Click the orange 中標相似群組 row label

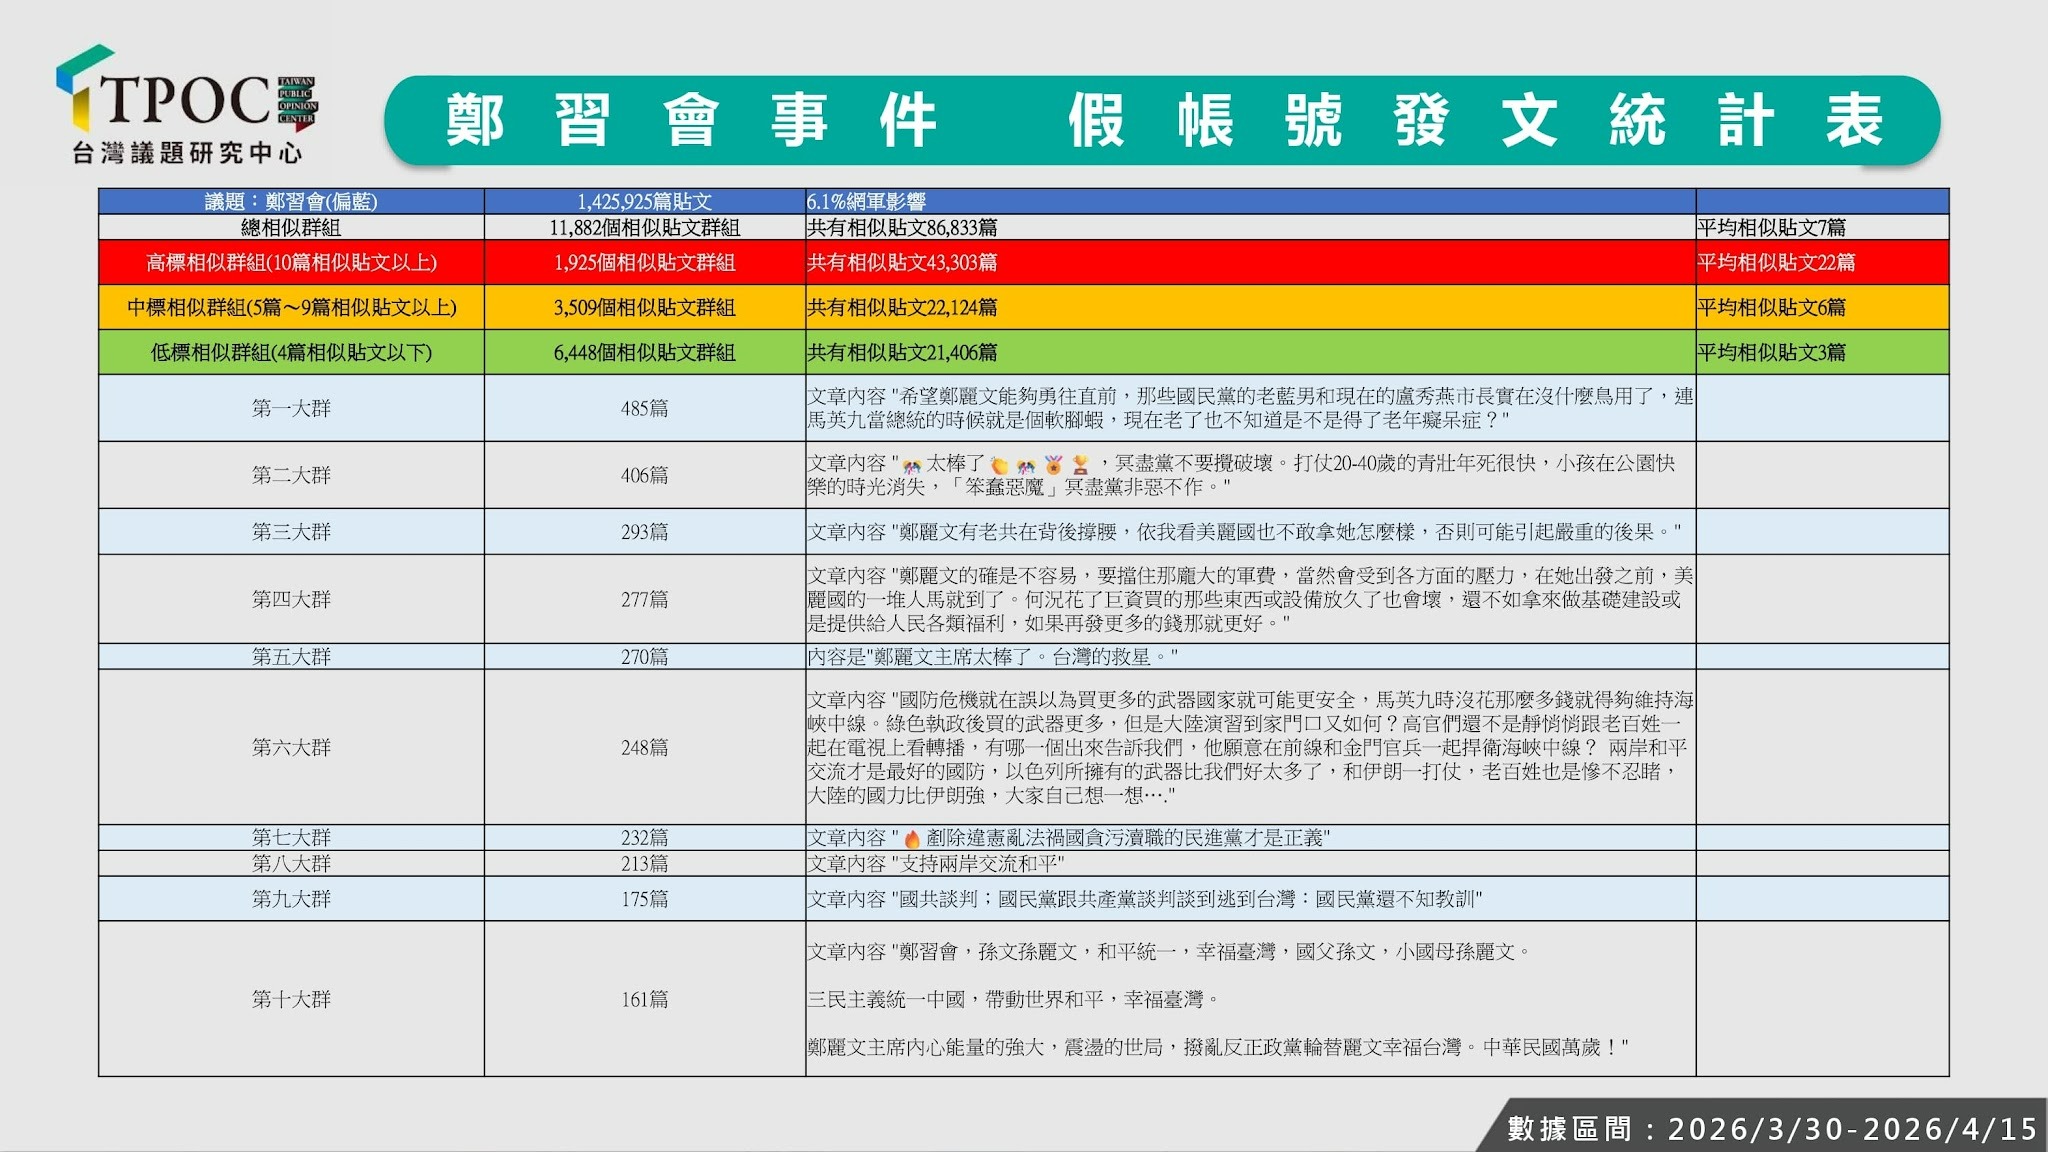point(291,308)
